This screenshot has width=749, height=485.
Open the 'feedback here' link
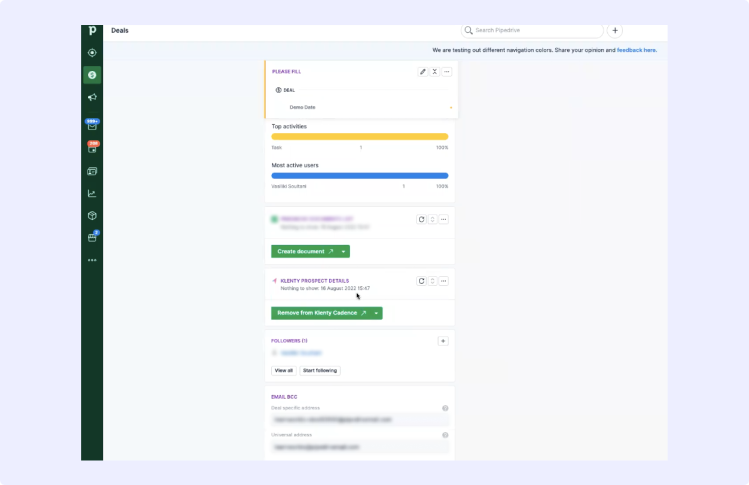point(636,49)
